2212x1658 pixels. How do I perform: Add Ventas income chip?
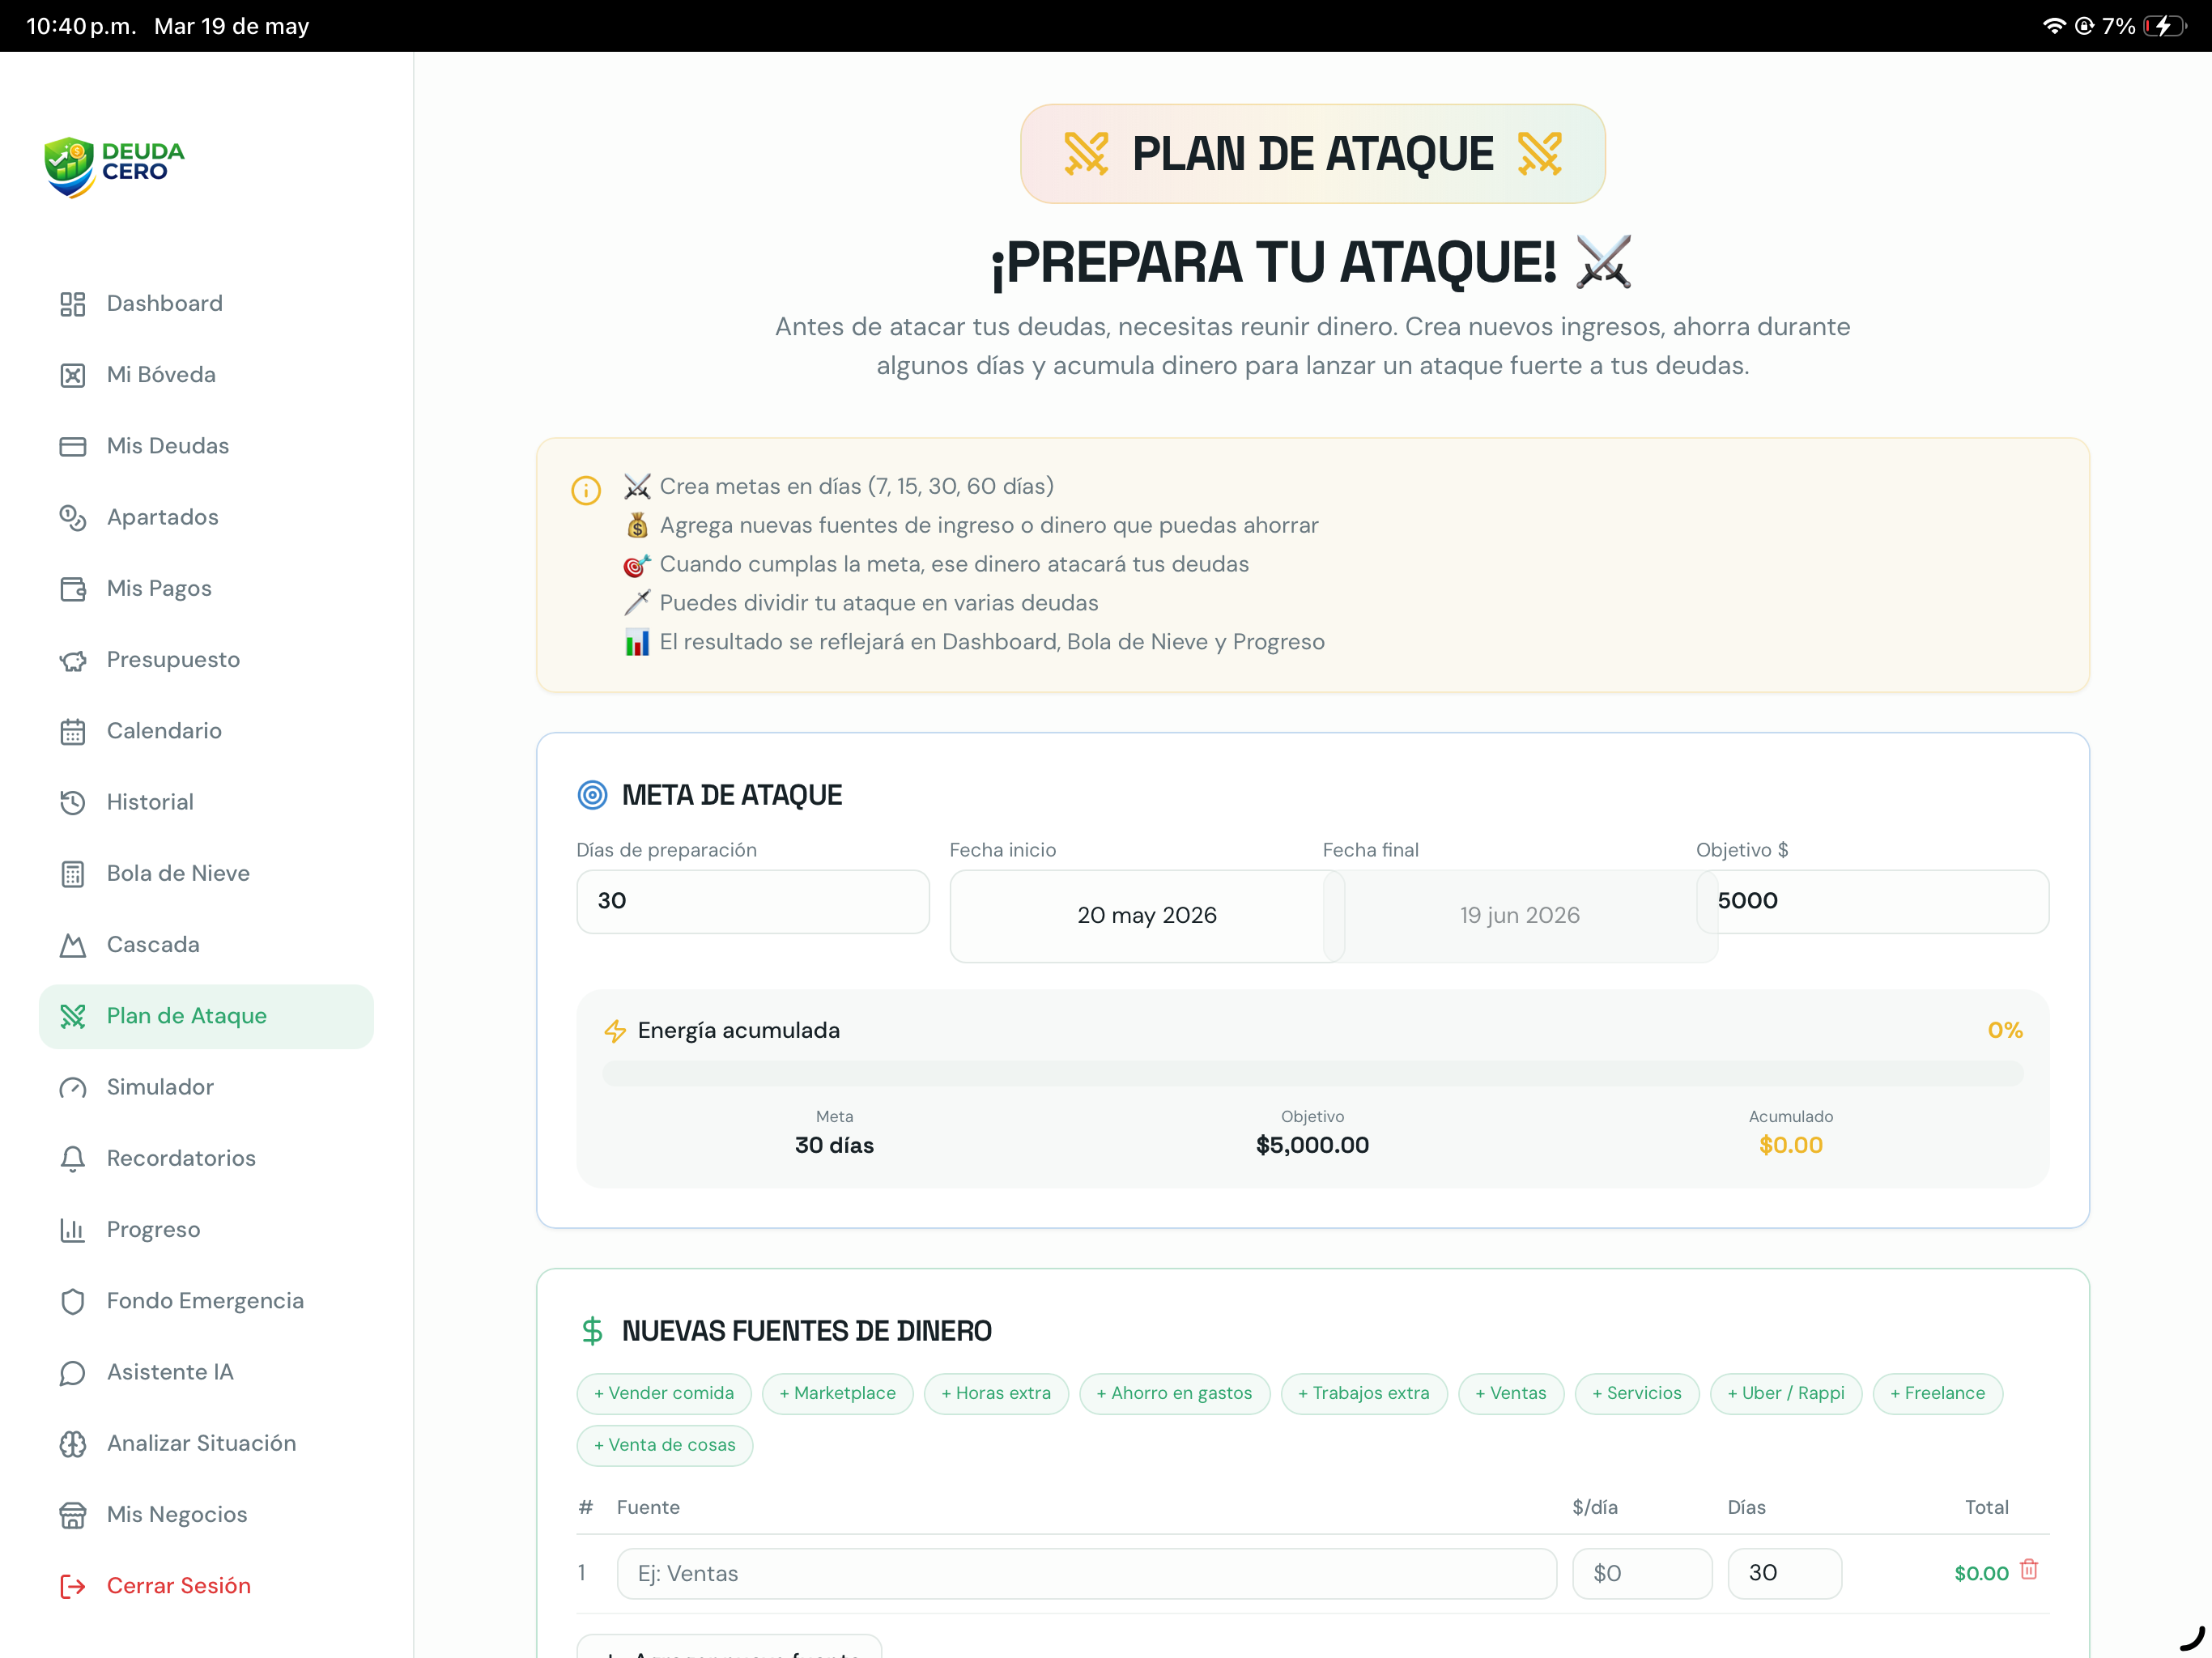[1511, 1394]
